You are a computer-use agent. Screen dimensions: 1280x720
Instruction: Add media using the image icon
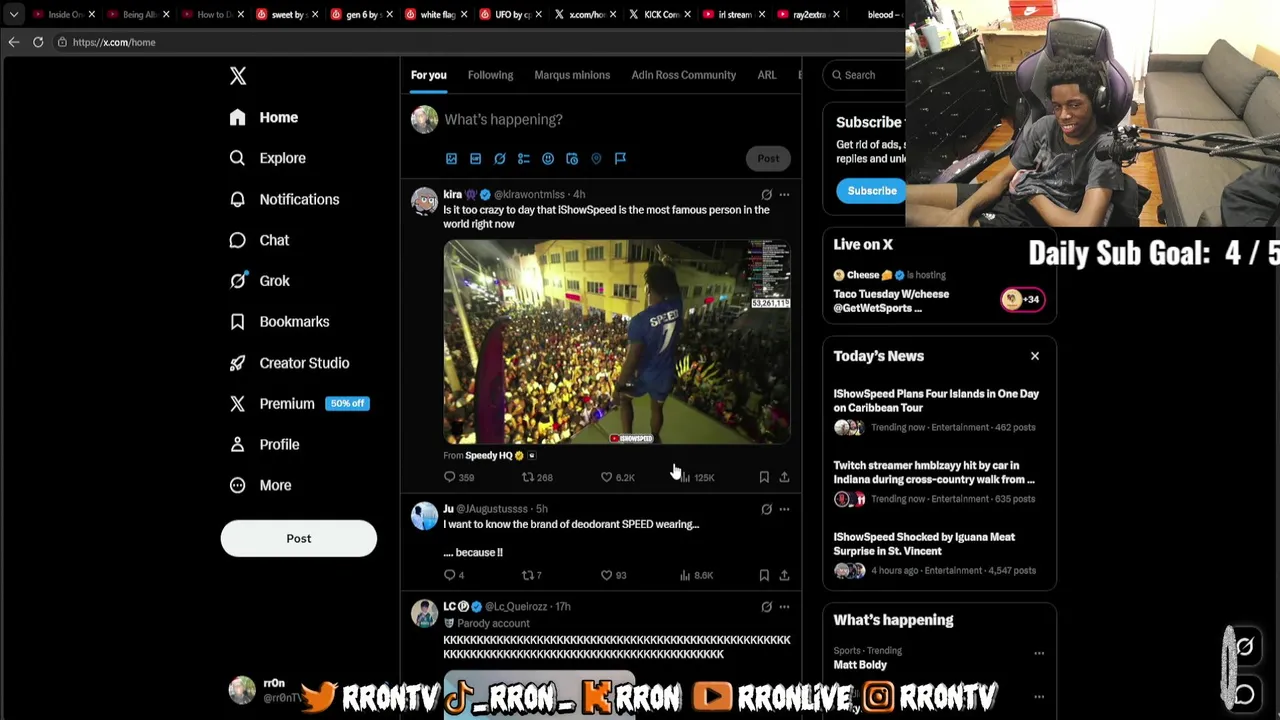click(x=451, y=158)
